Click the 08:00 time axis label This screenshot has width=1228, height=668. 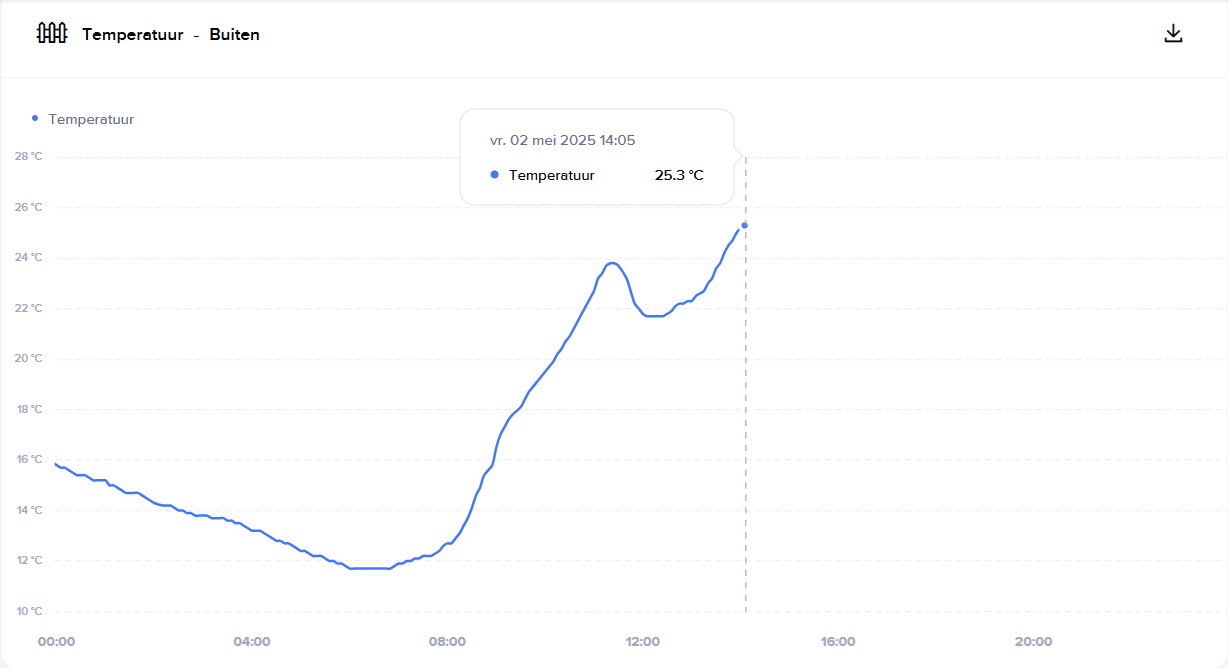coord(447,641)
